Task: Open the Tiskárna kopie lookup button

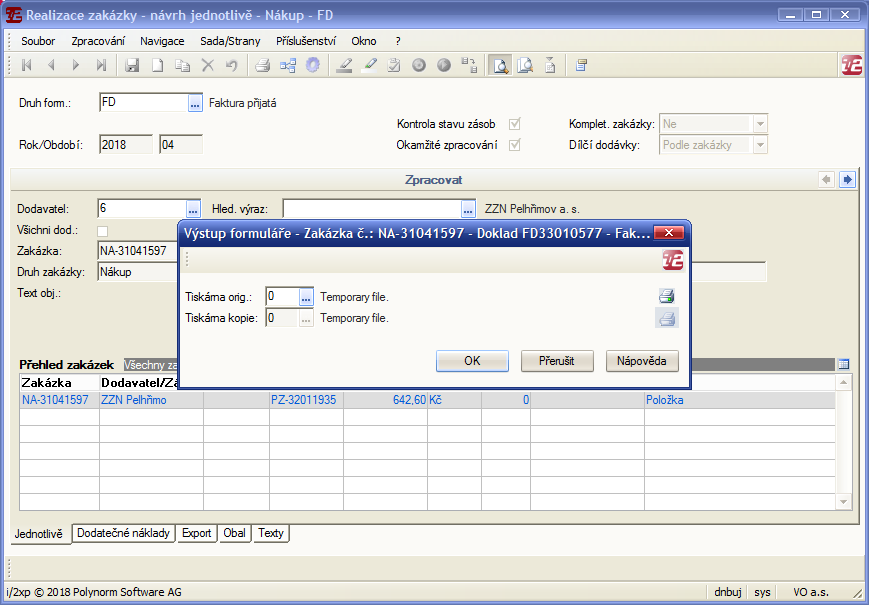Action: 306,318
